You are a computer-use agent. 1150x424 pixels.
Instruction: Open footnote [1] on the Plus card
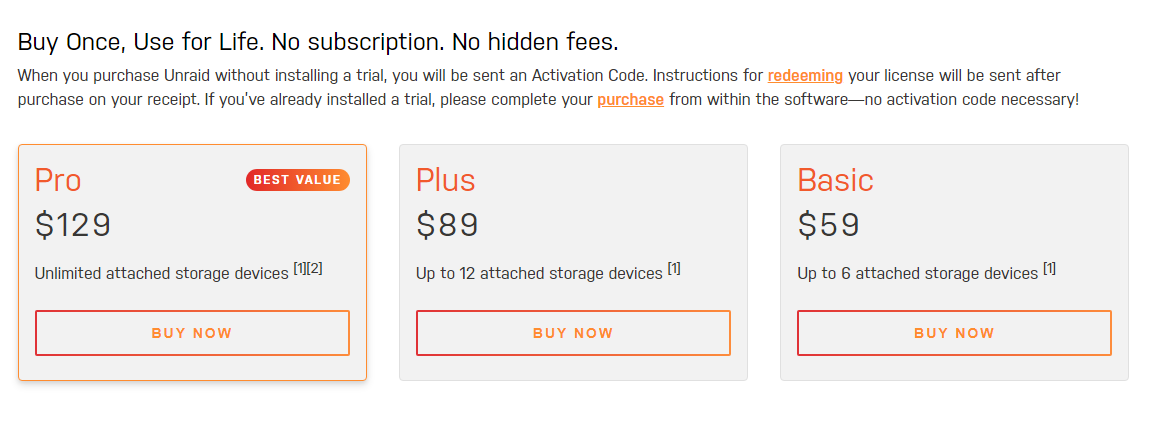tap(674, 268)
